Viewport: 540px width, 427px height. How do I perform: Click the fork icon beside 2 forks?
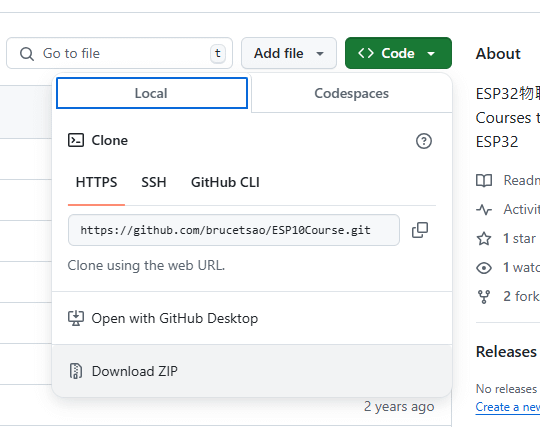pos(484,296)
